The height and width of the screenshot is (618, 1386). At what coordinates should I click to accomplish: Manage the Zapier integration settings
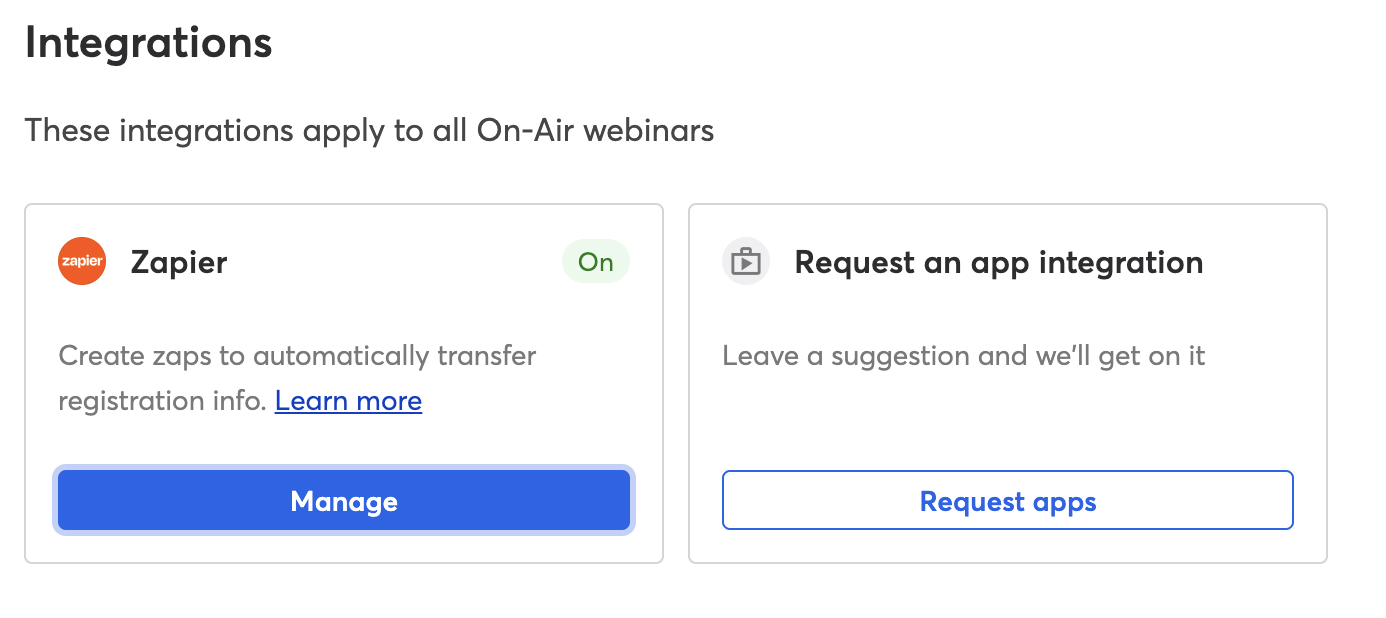pyautogui.click(x=344, y=501)
